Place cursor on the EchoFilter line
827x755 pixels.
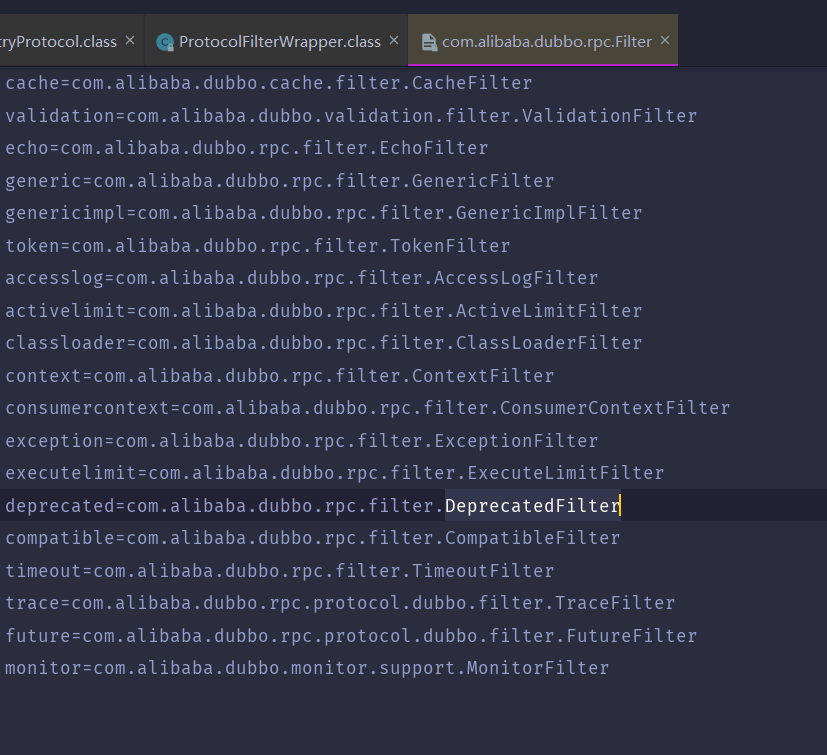[x=247, y=148]
